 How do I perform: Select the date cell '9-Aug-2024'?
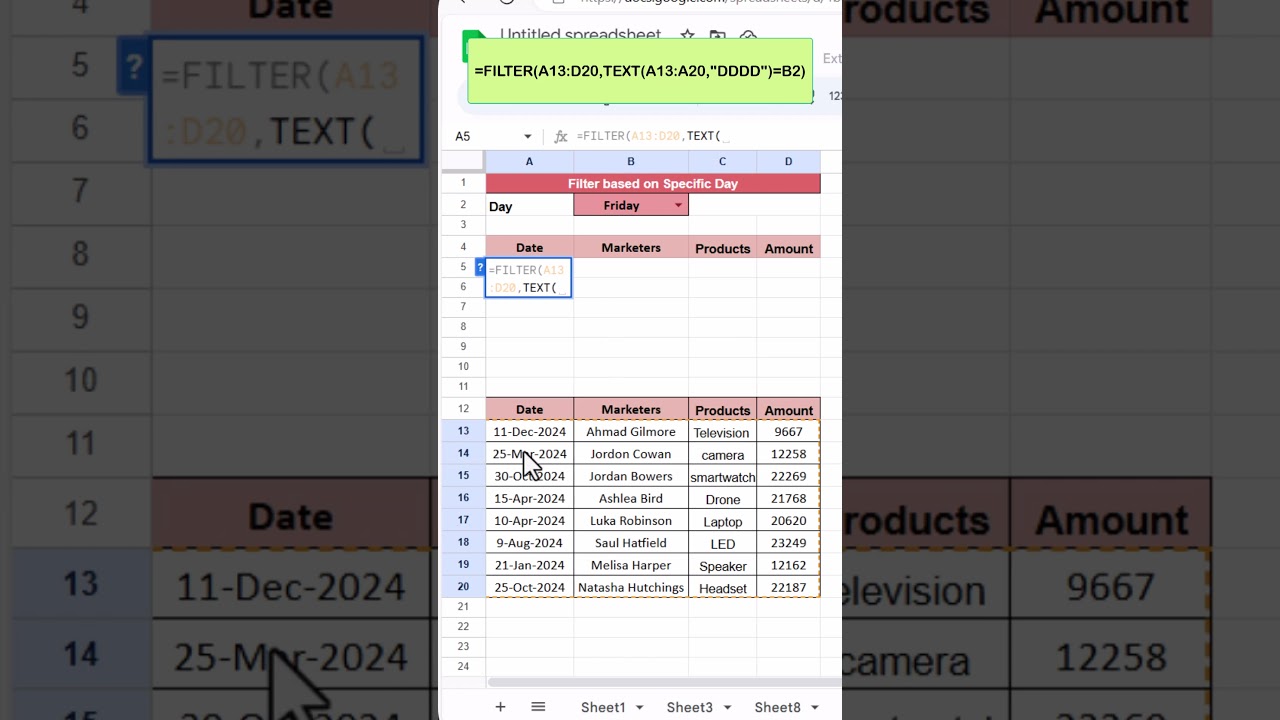pos(529,543)
